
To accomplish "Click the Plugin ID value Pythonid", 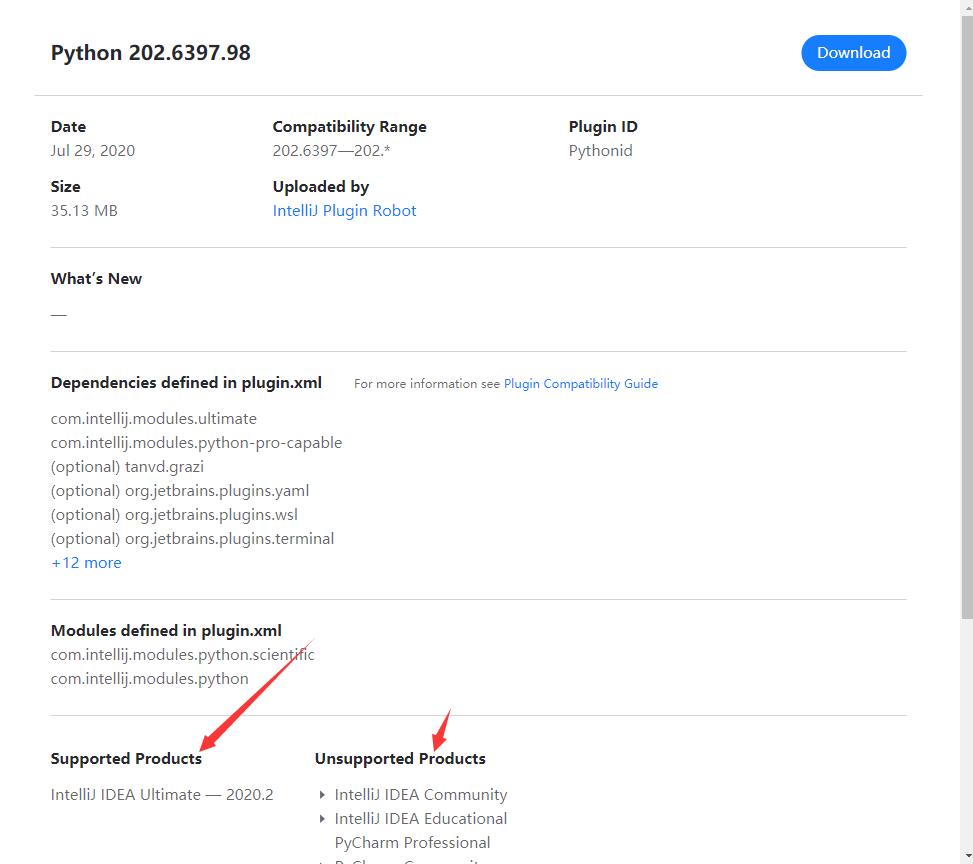I will click(601, 151).
